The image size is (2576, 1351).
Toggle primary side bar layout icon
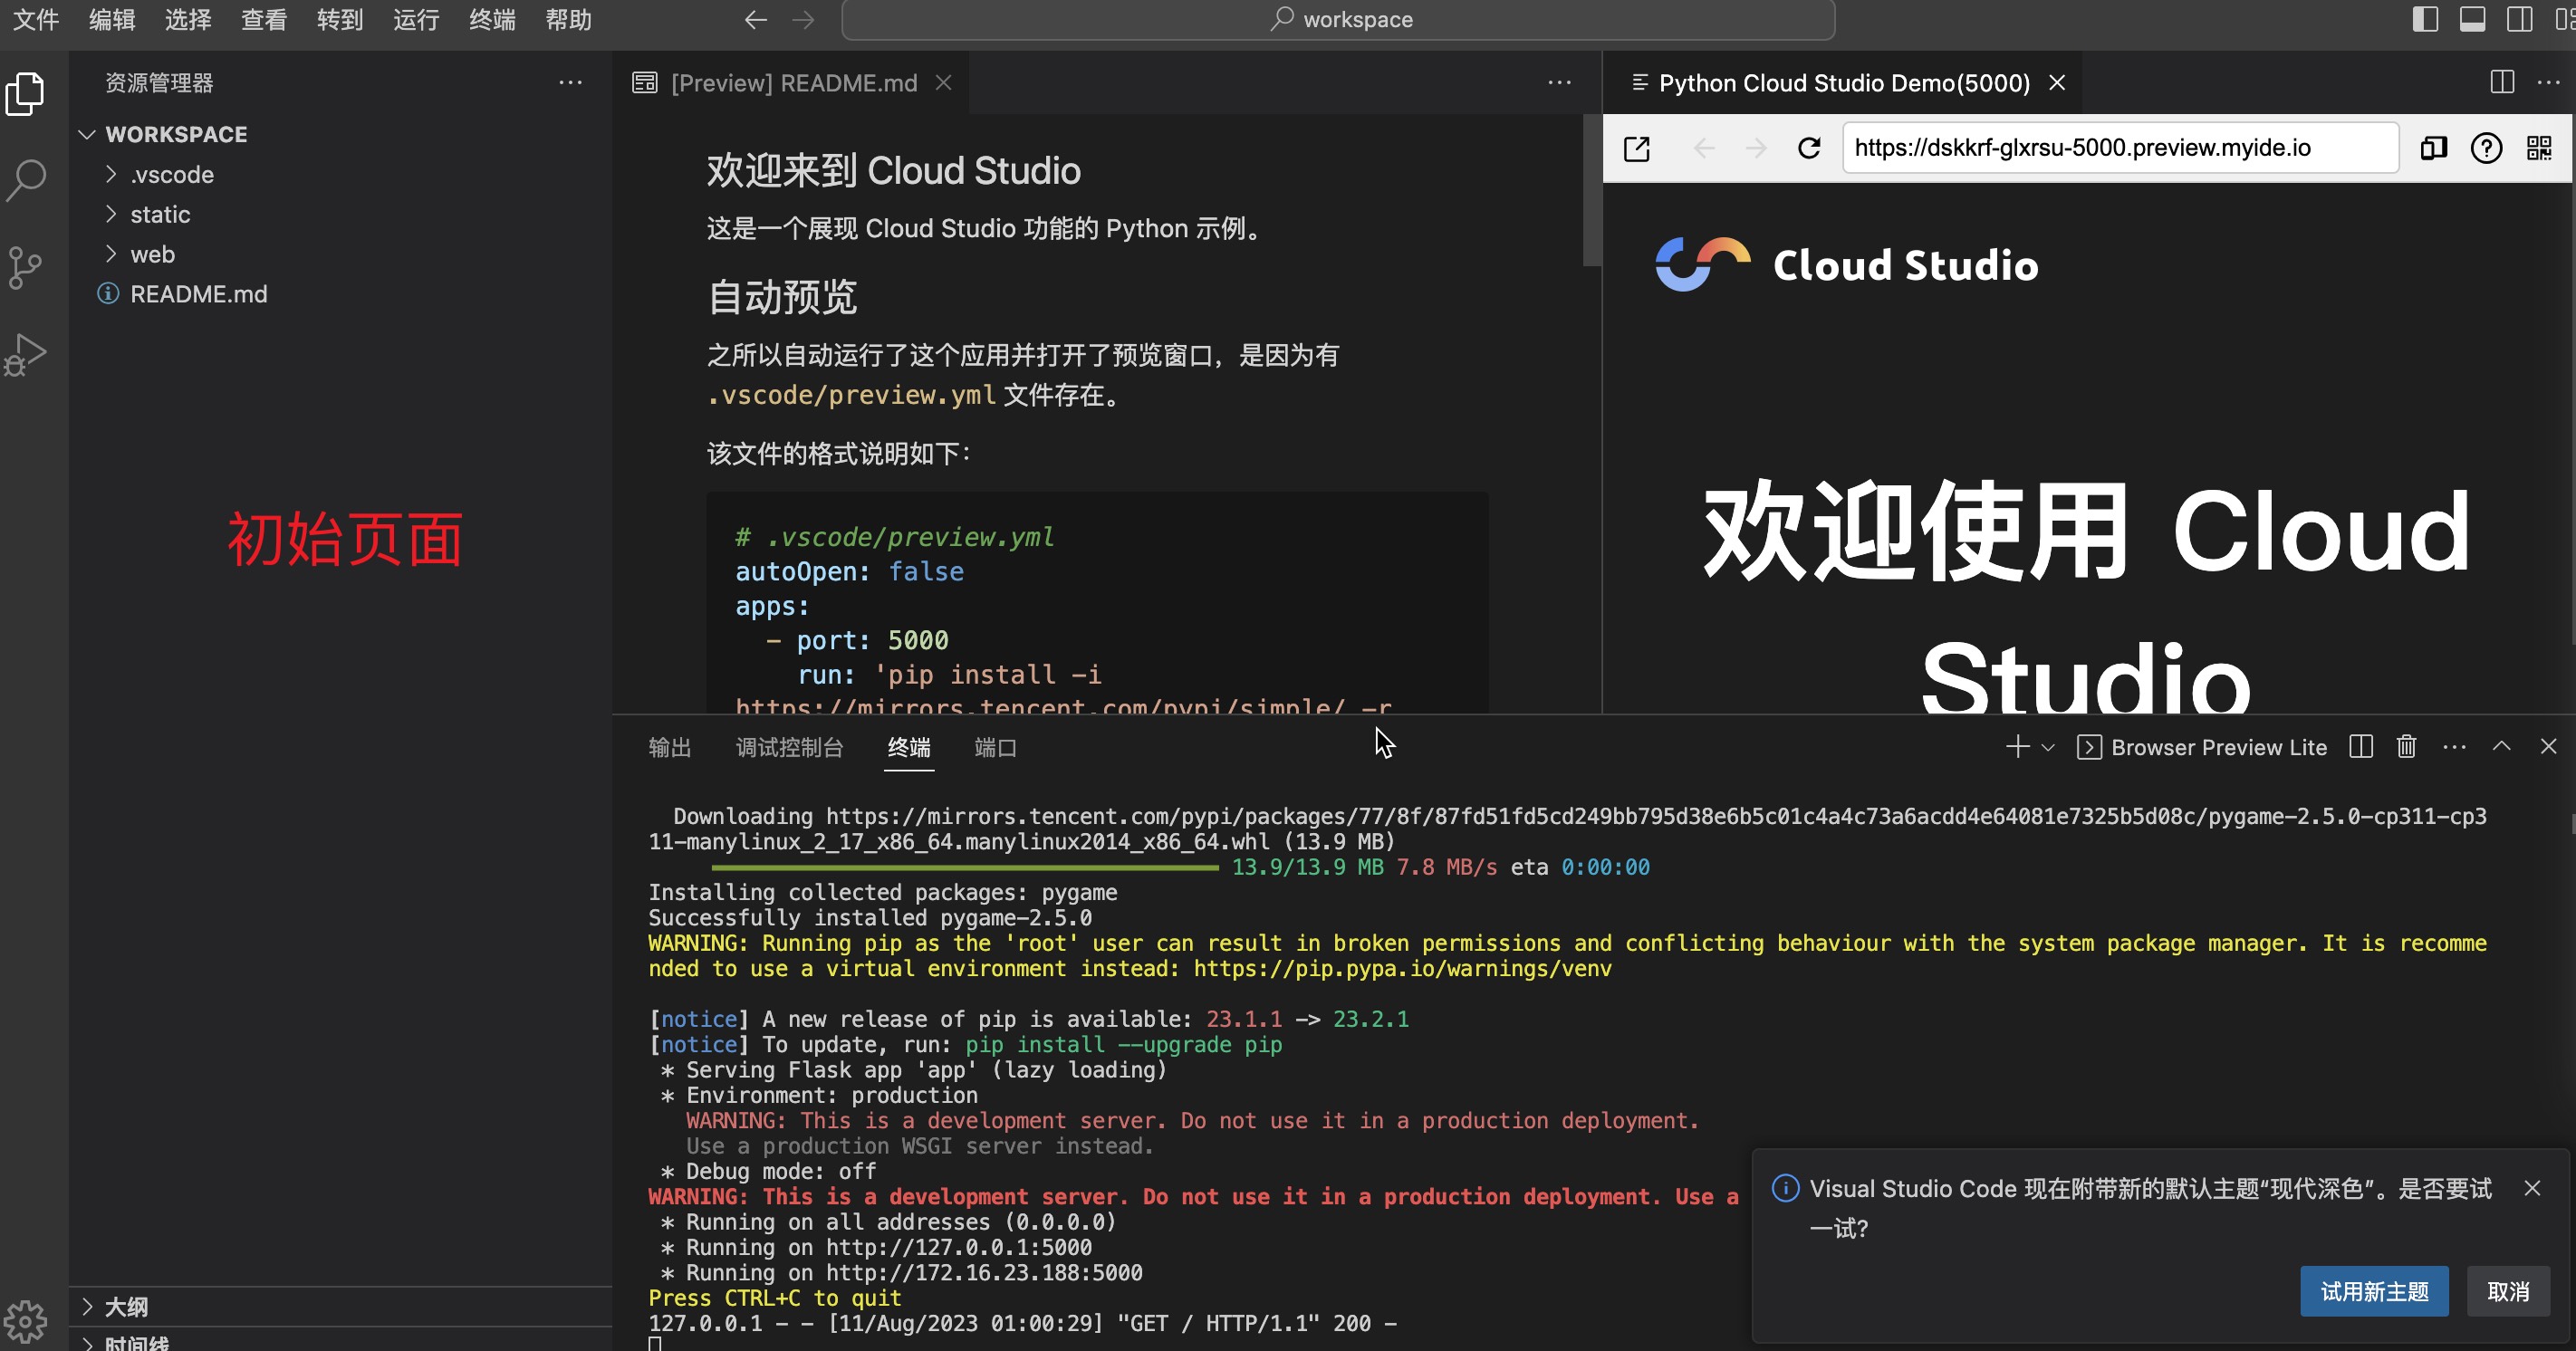2425,19
